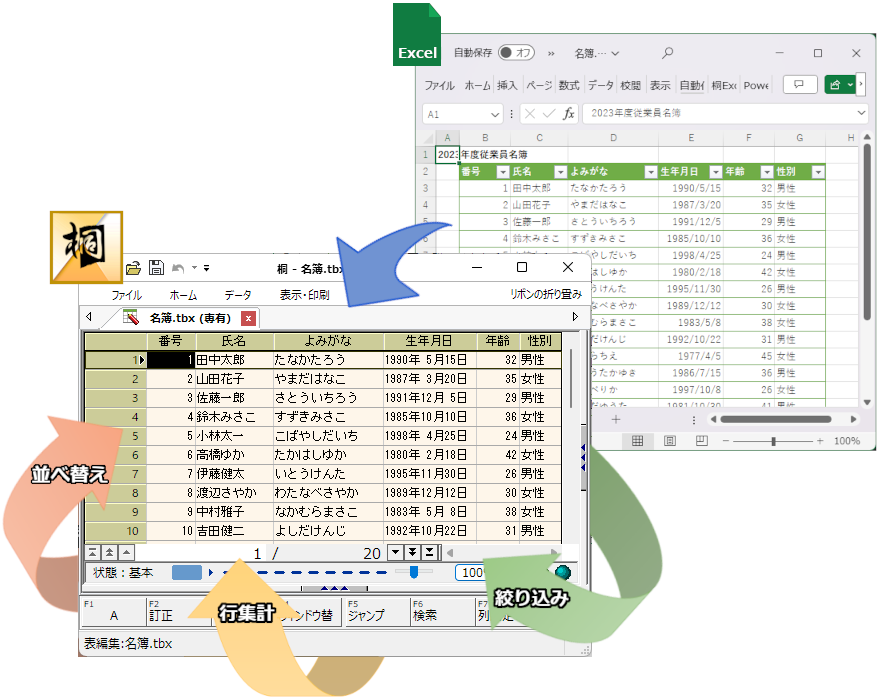Click the fx insert function icon
Screen dimensions: 880x700
[568, 114]
